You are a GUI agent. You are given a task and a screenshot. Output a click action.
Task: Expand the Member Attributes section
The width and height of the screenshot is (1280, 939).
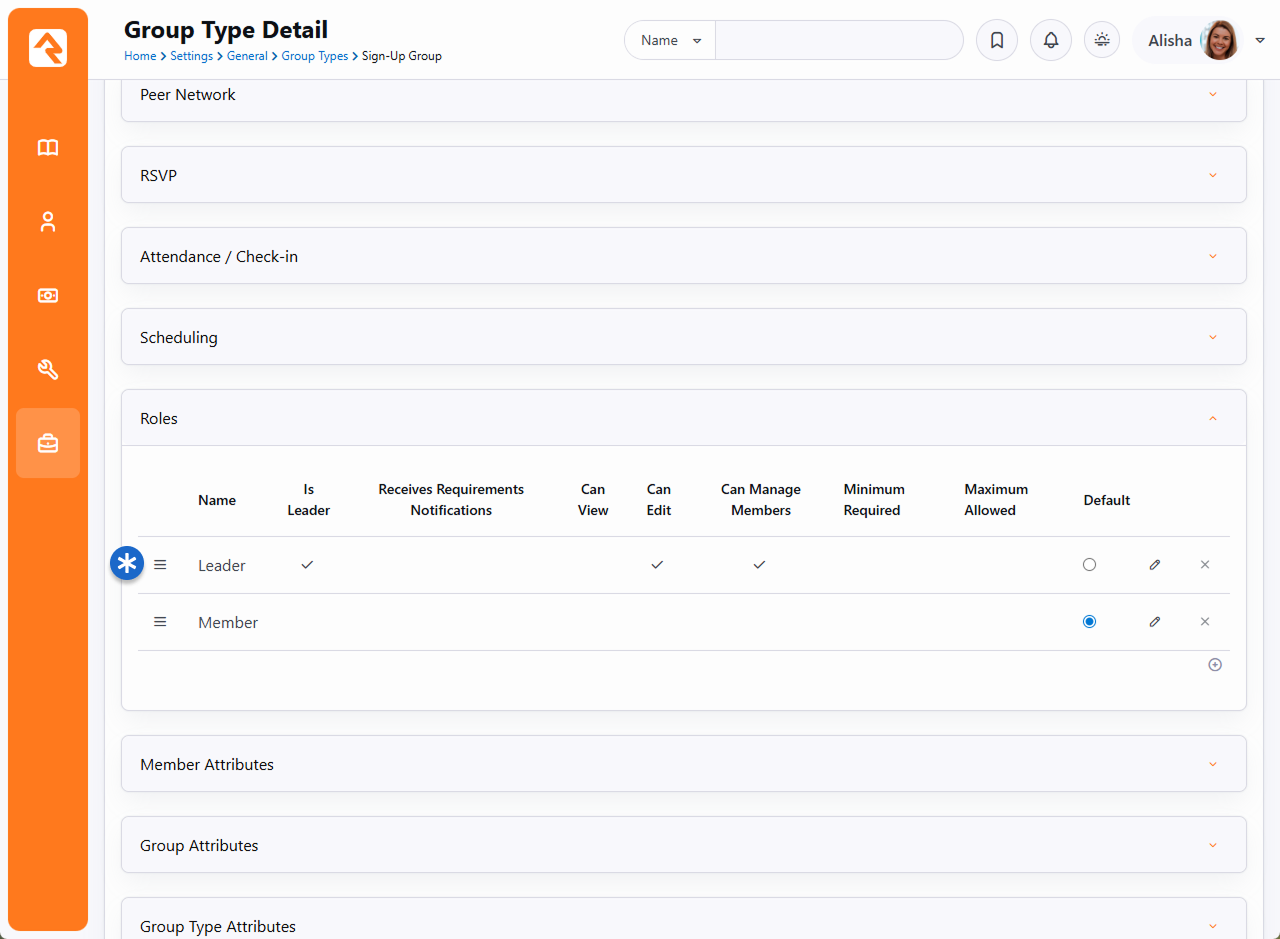coord(683,764)
